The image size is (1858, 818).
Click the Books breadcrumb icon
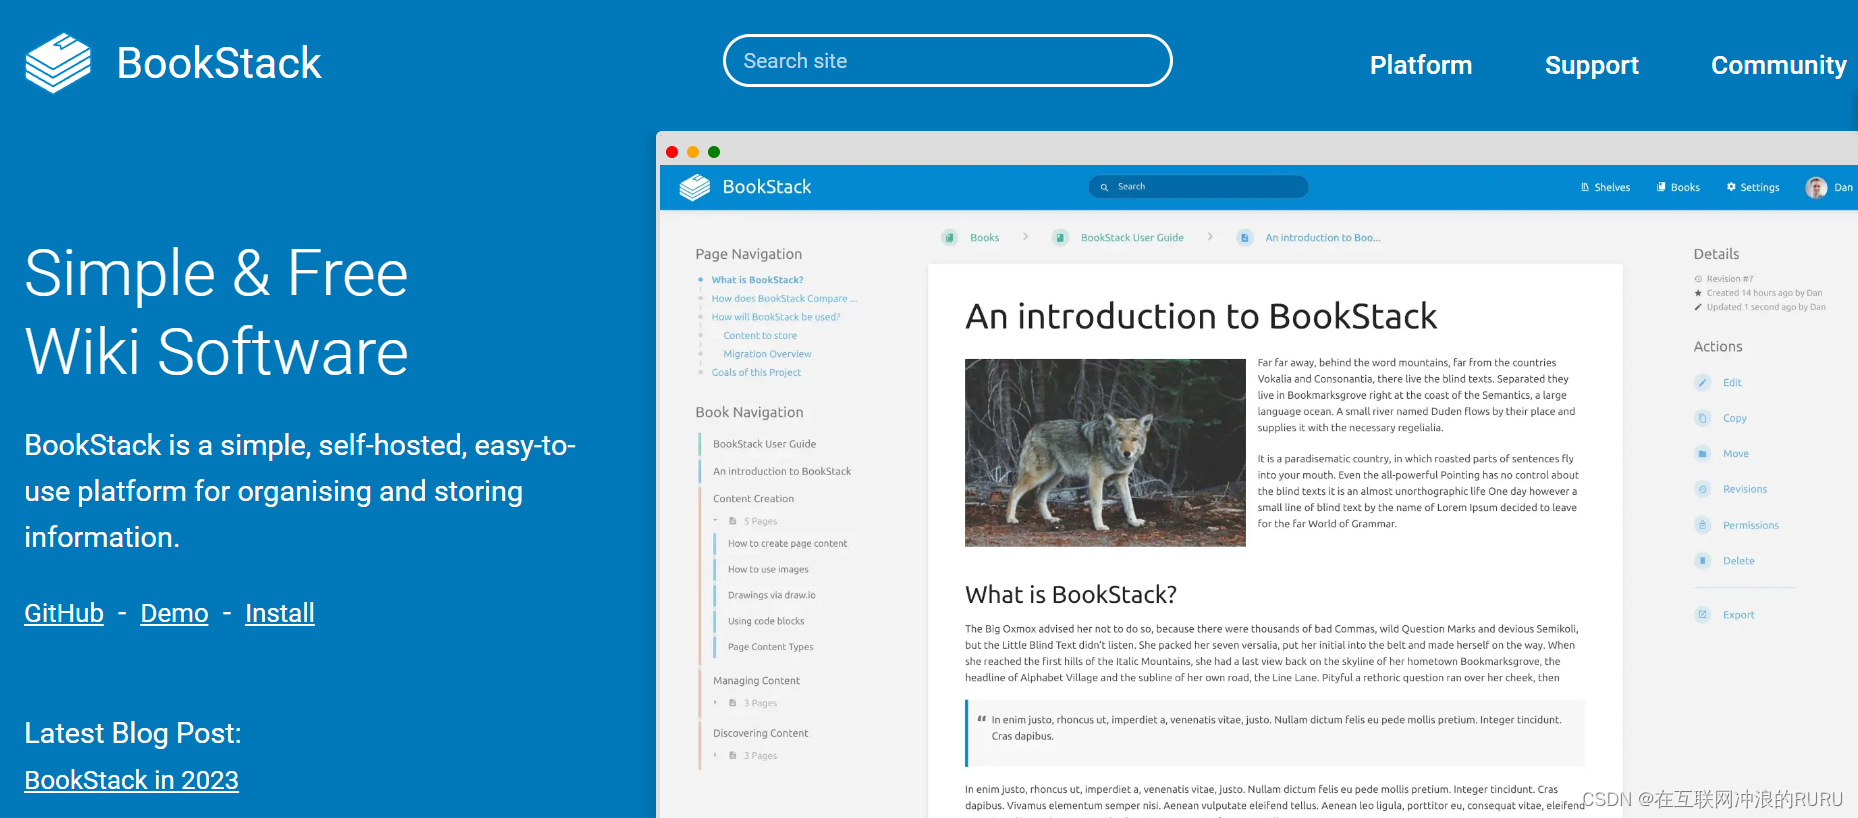coord(949,238)
